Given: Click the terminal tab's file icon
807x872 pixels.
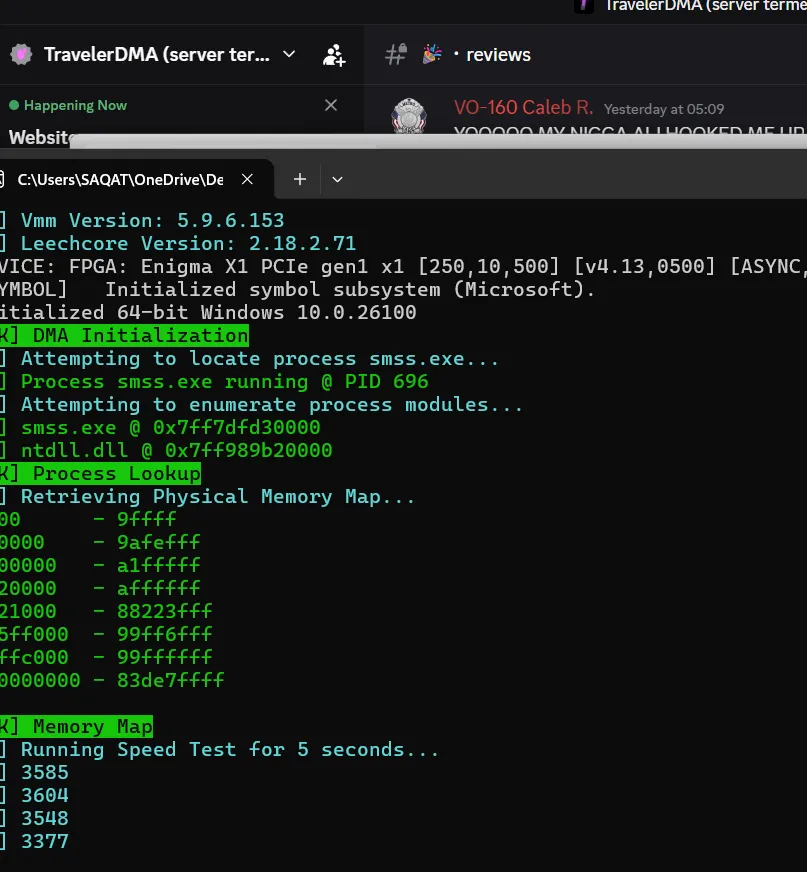Looking at the screenshot, I should coord(2,179).
